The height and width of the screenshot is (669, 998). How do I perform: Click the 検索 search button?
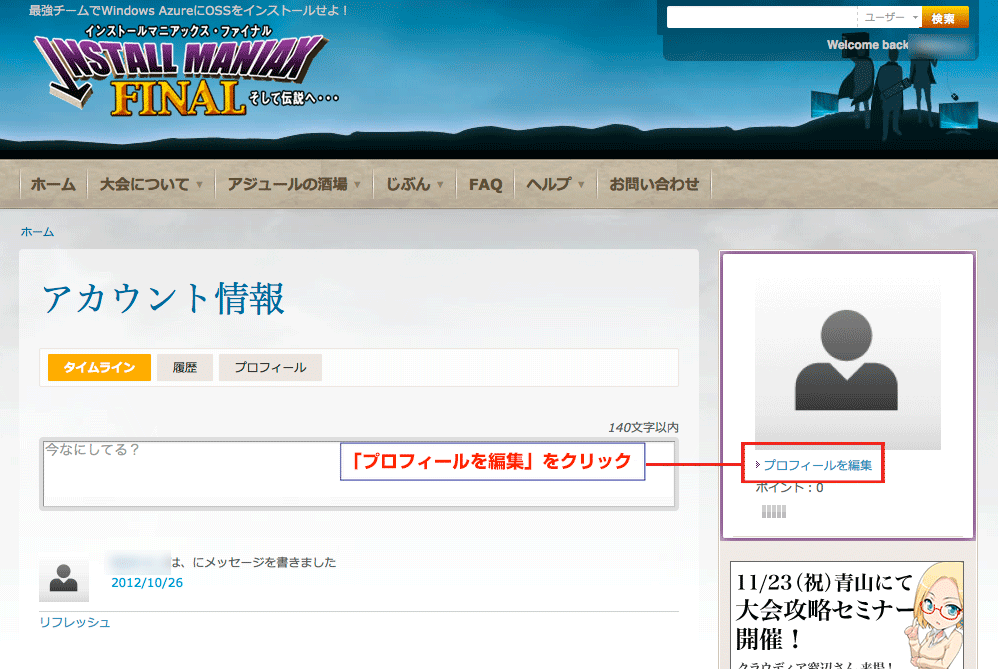click(945, 18)
